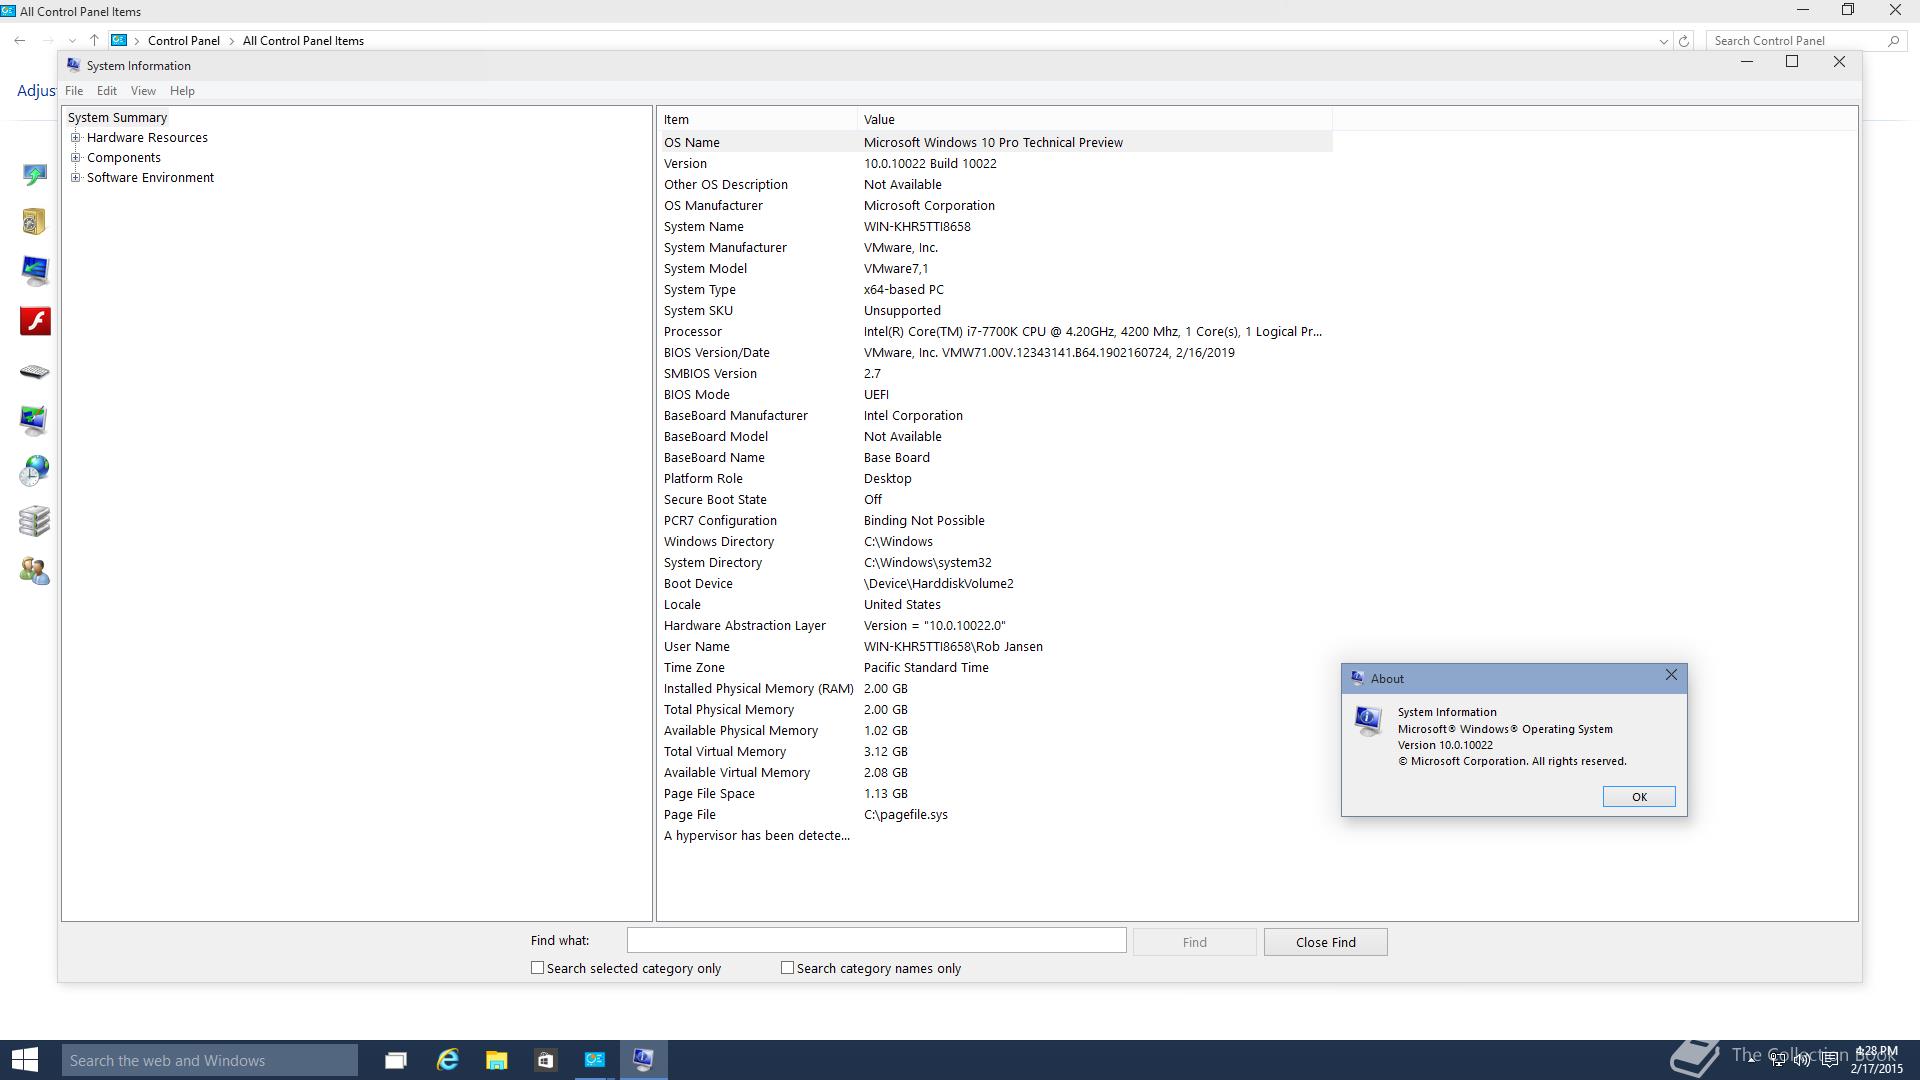Open the File menu
This screenshot has width=1920, height=1080.
(74, 91)
